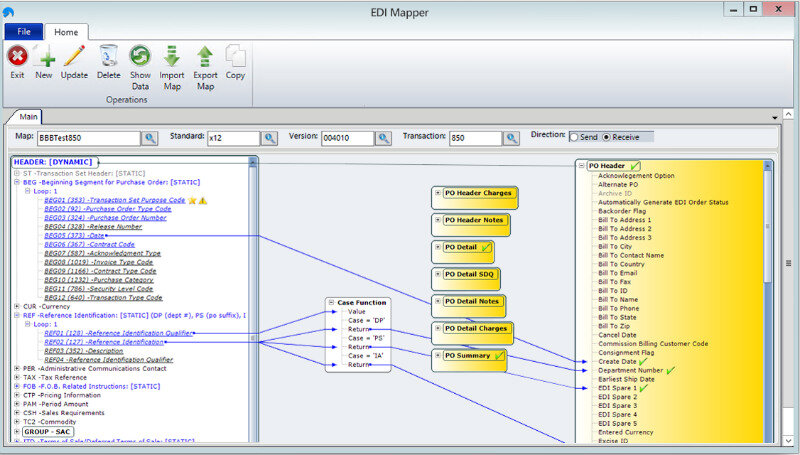Screen dimensions: 800x455
Task: Click in the Version input field
Action: [x=347, y=138]
